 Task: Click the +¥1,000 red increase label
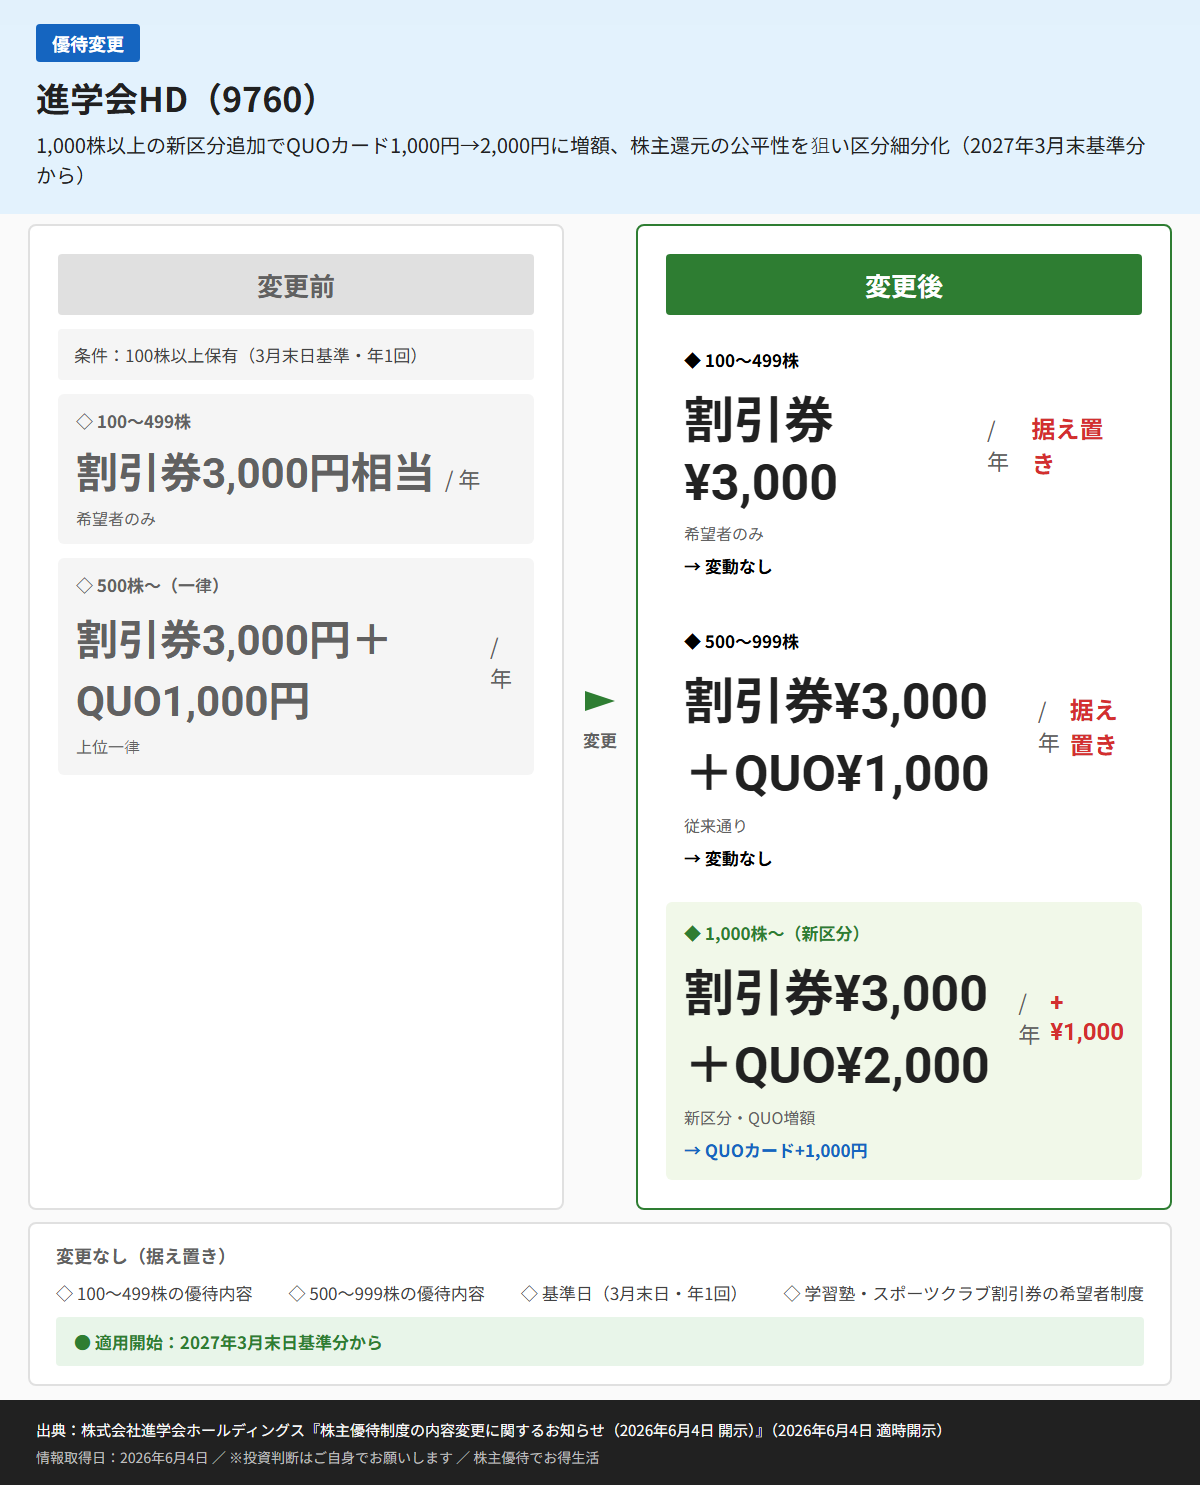pyautogui.click(x=1086, y=1017)
